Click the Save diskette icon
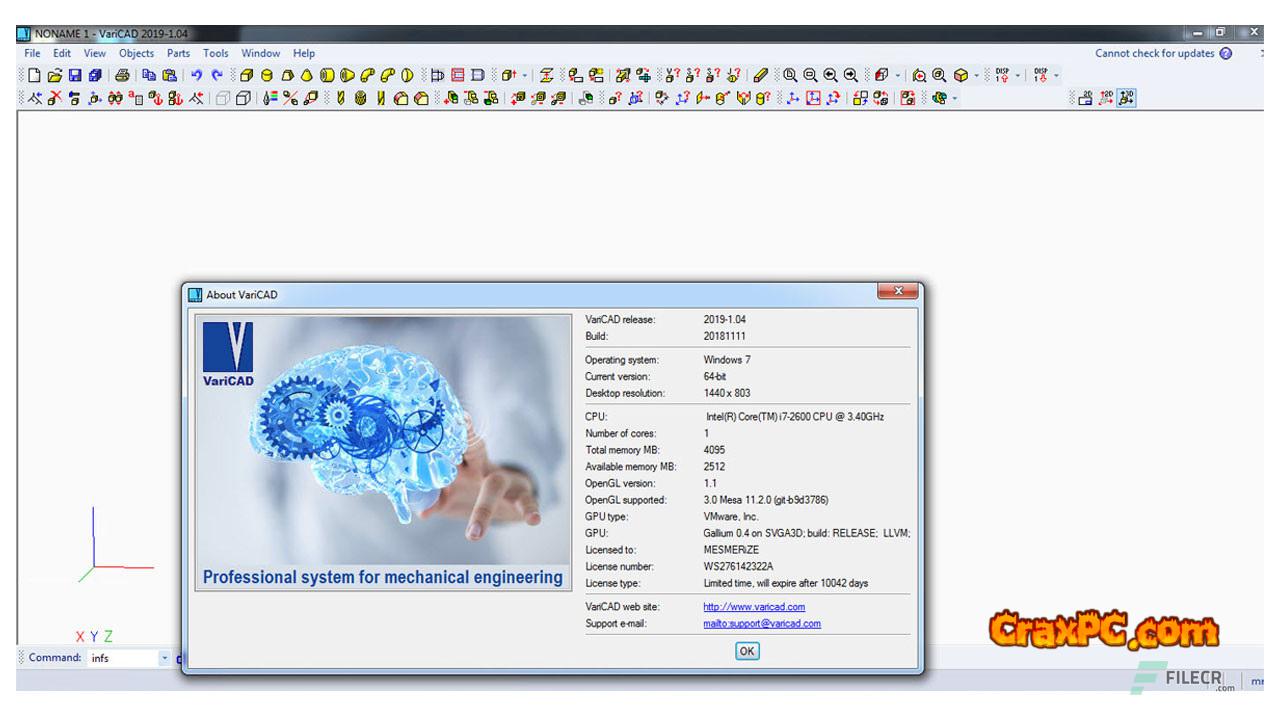This screenshot has height=720, width=1280. coord(75,75)
